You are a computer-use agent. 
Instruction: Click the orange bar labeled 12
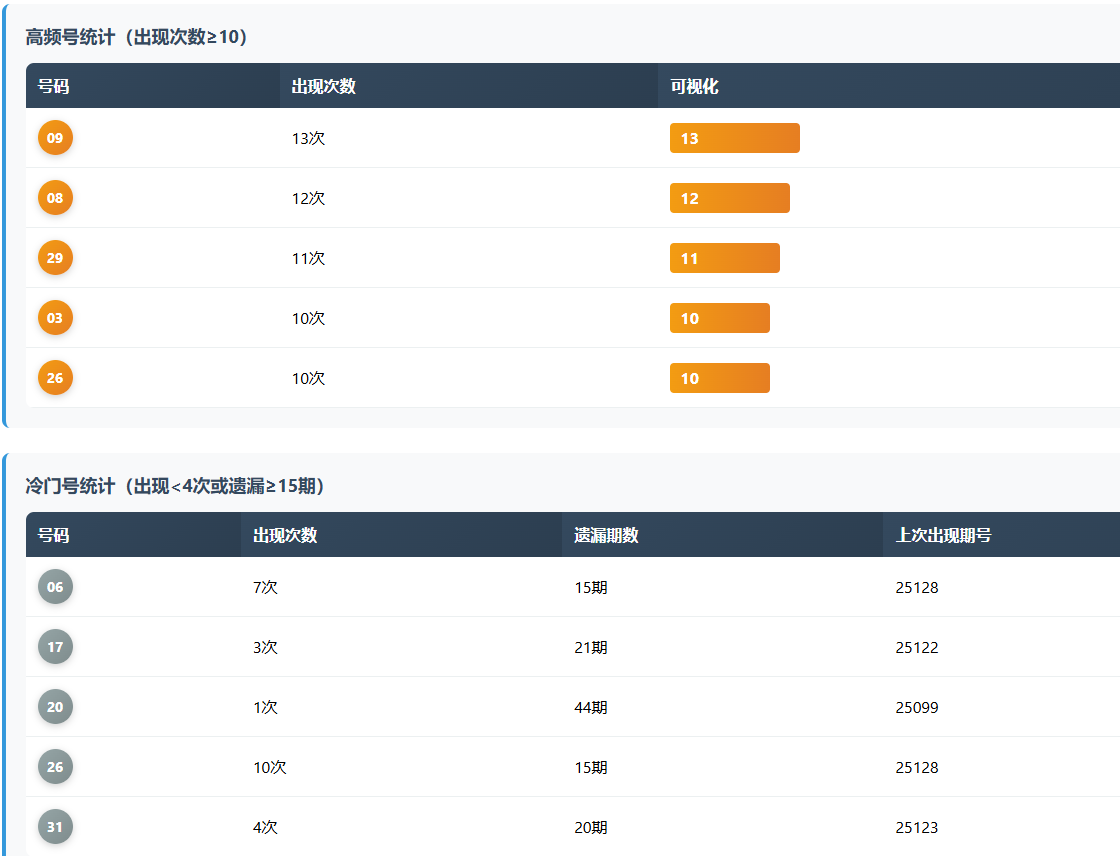click(729, 198)
